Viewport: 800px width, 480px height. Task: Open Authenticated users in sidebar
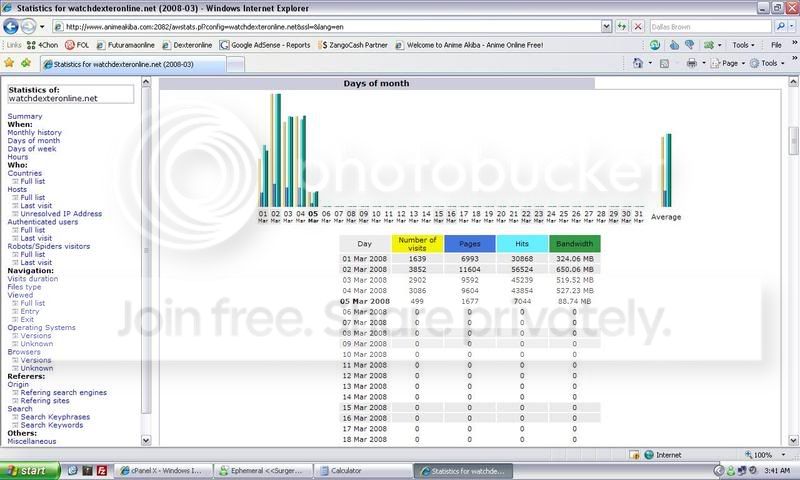point(42,222)
